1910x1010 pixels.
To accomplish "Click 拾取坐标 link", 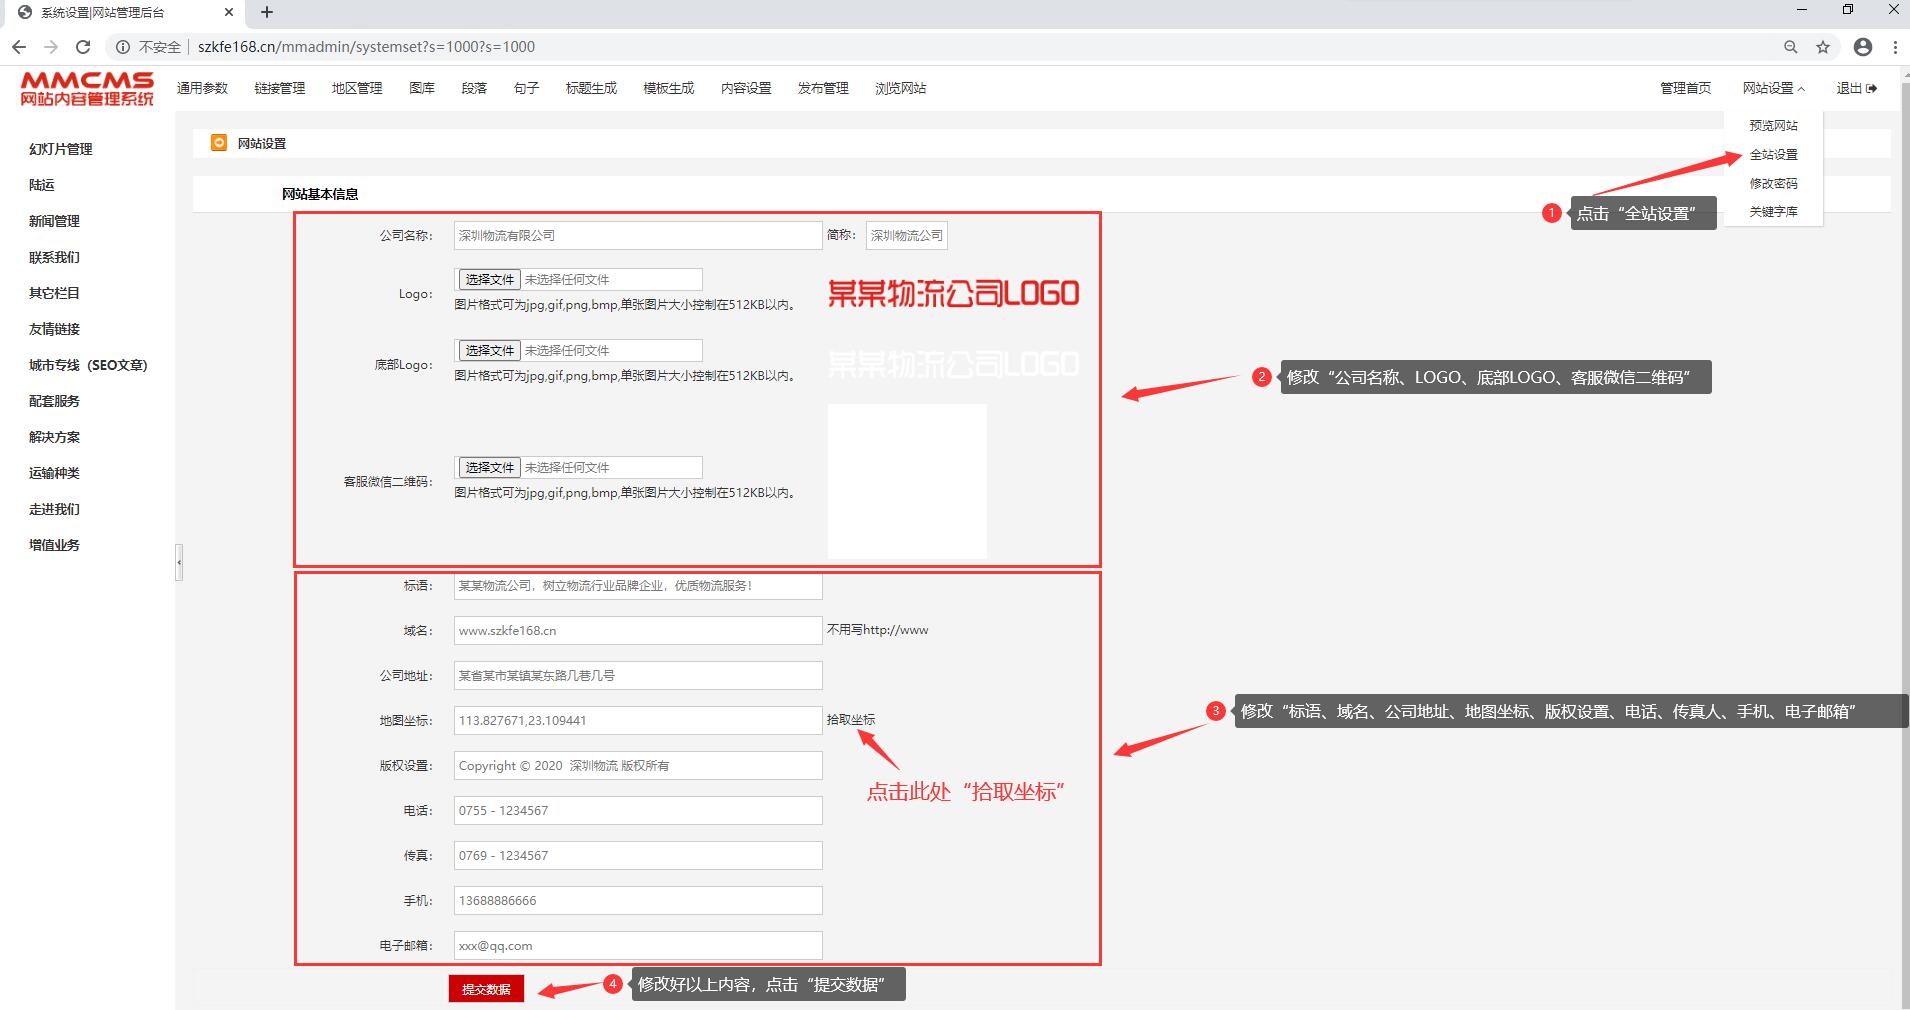I will pyautogui.click(x=850, y=720).
